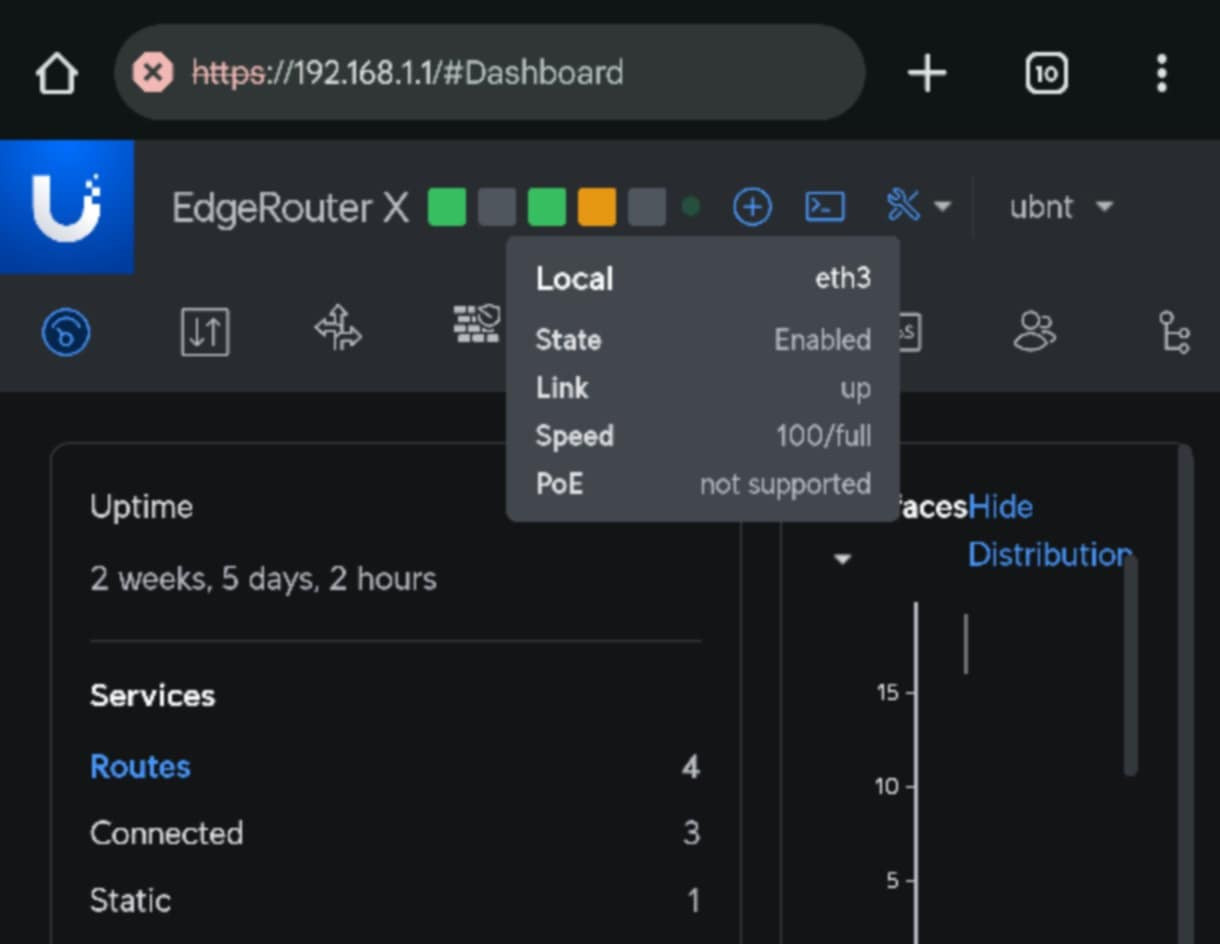This screenshot has height=944, width=1220.
Task: Click the PoE not supported value
Action: (x=785, y=484)
